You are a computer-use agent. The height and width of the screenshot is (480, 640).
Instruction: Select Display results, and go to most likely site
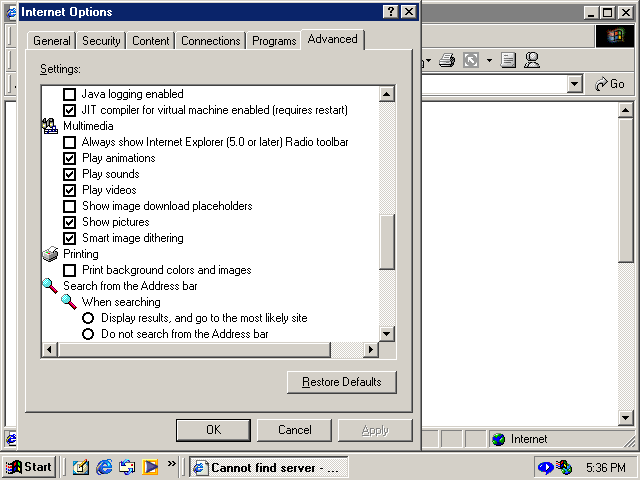(x=88, y=318)
